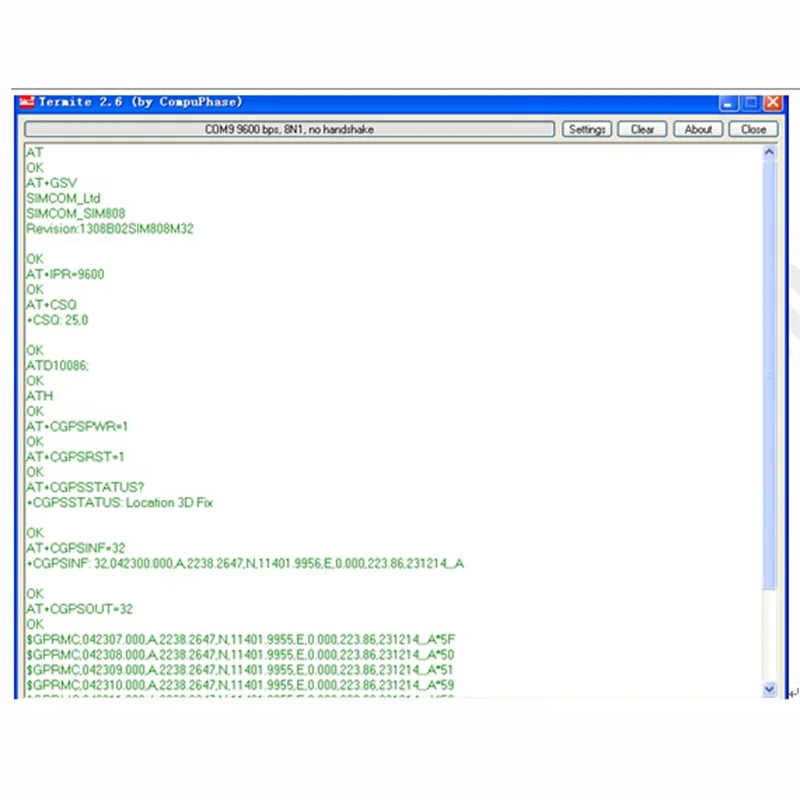The image size is (800, 800).
Task: Click the Termite 2.6 title bar text
Action: point(140,102)
